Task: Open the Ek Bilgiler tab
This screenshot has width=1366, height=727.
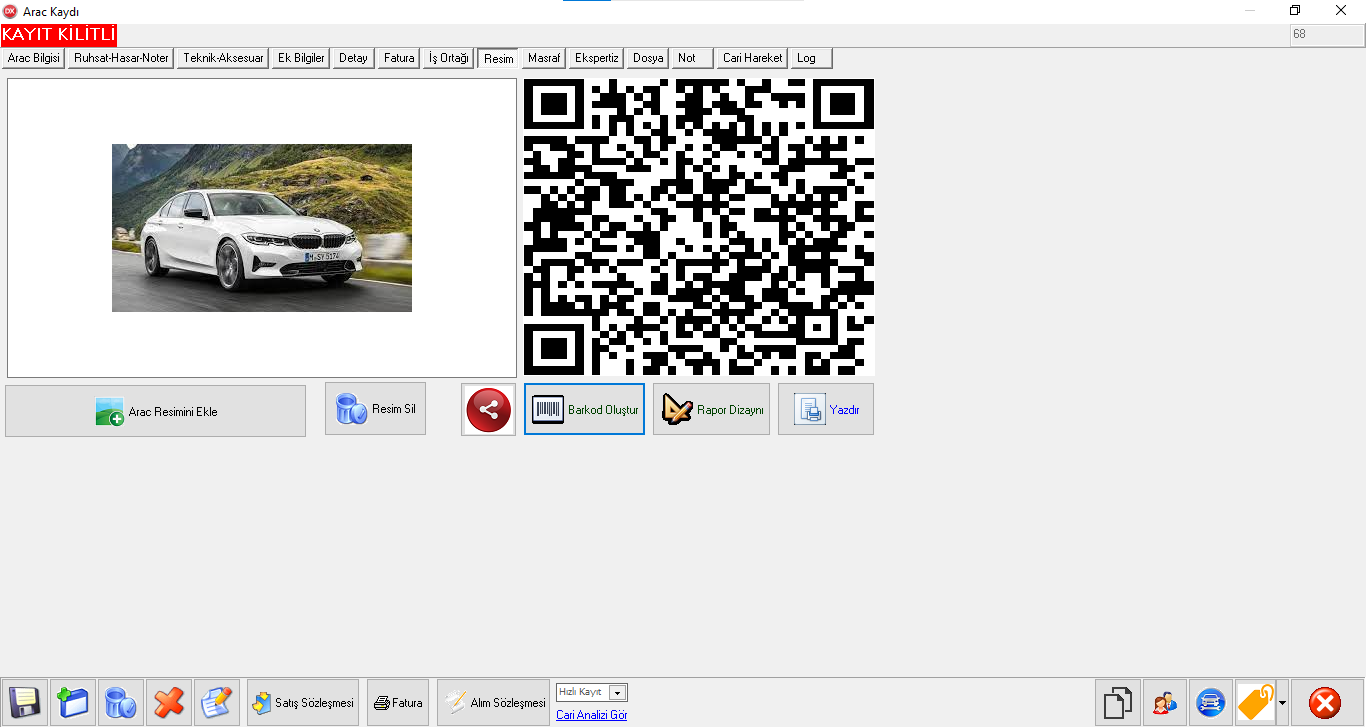Action: pos(301,58)
